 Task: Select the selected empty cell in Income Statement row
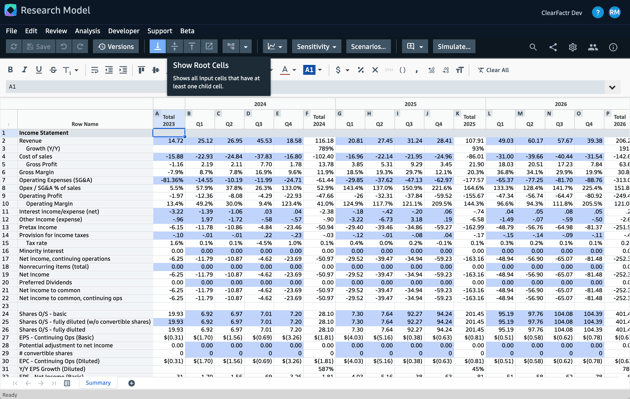[169, 133]
